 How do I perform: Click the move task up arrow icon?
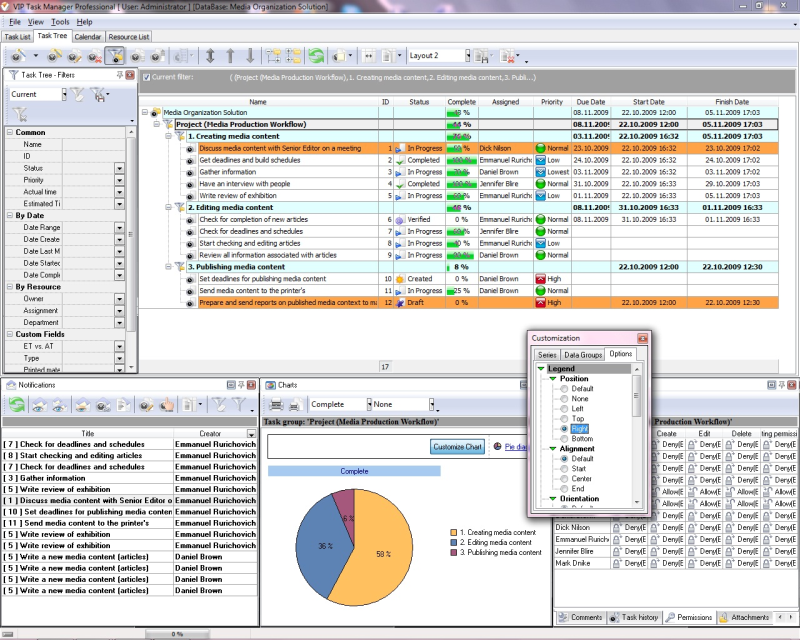(229, 56)
